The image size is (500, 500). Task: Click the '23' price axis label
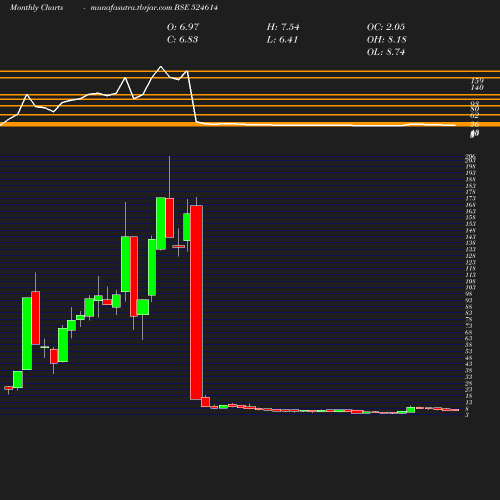click(469, 390)
